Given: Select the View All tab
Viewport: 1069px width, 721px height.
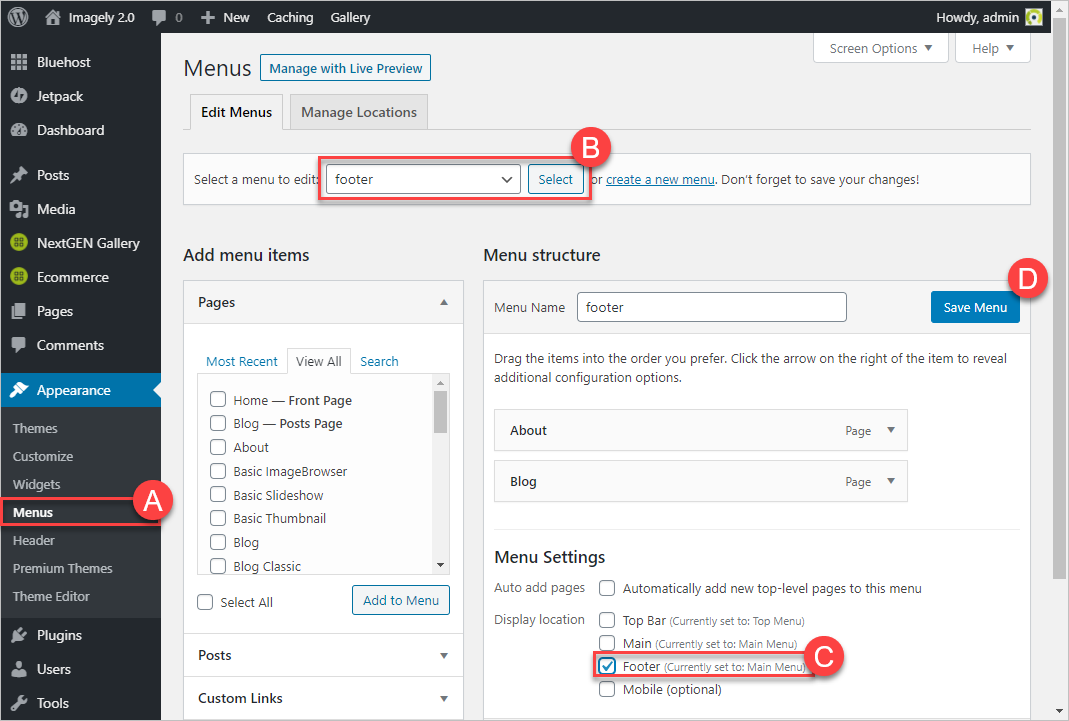Looking at the screenshot, I should click(318, 361).
